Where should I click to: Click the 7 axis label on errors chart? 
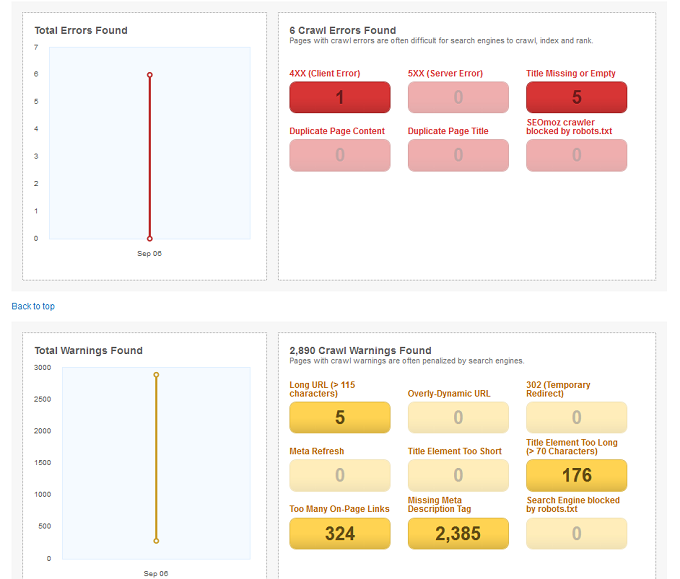click(x=36, y=47)
